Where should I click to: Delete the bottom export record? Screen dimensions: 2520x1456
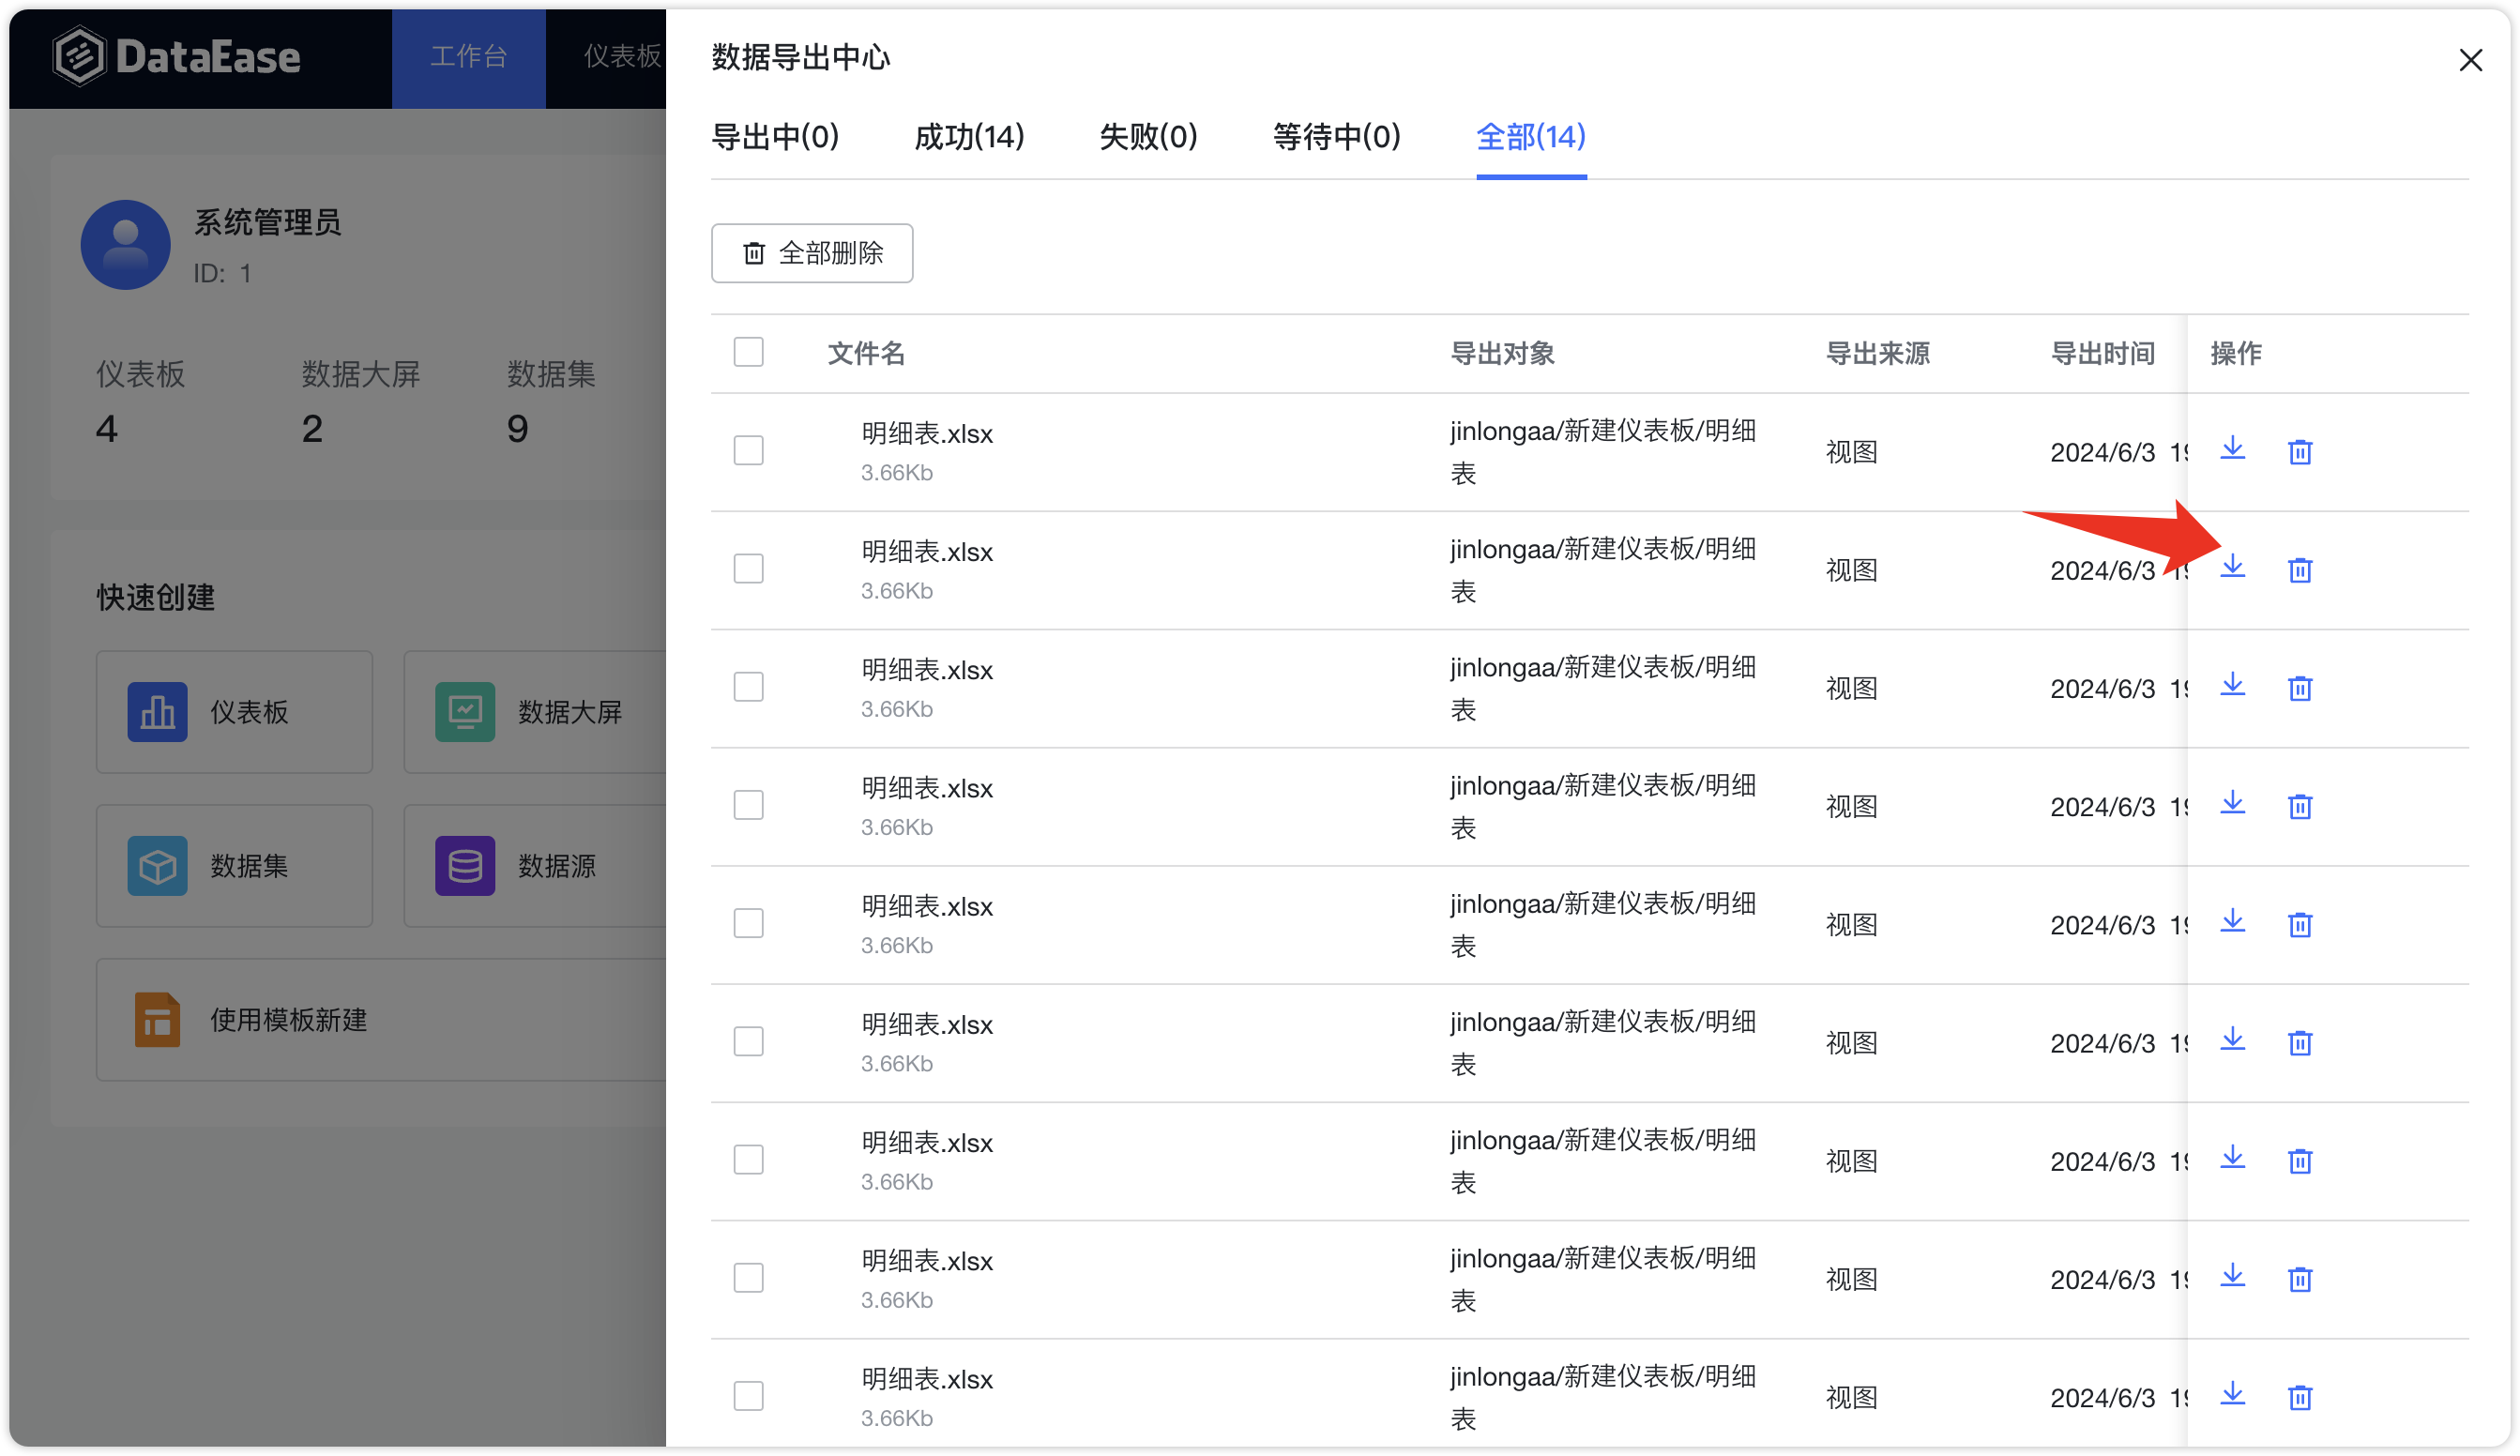2300,1396
